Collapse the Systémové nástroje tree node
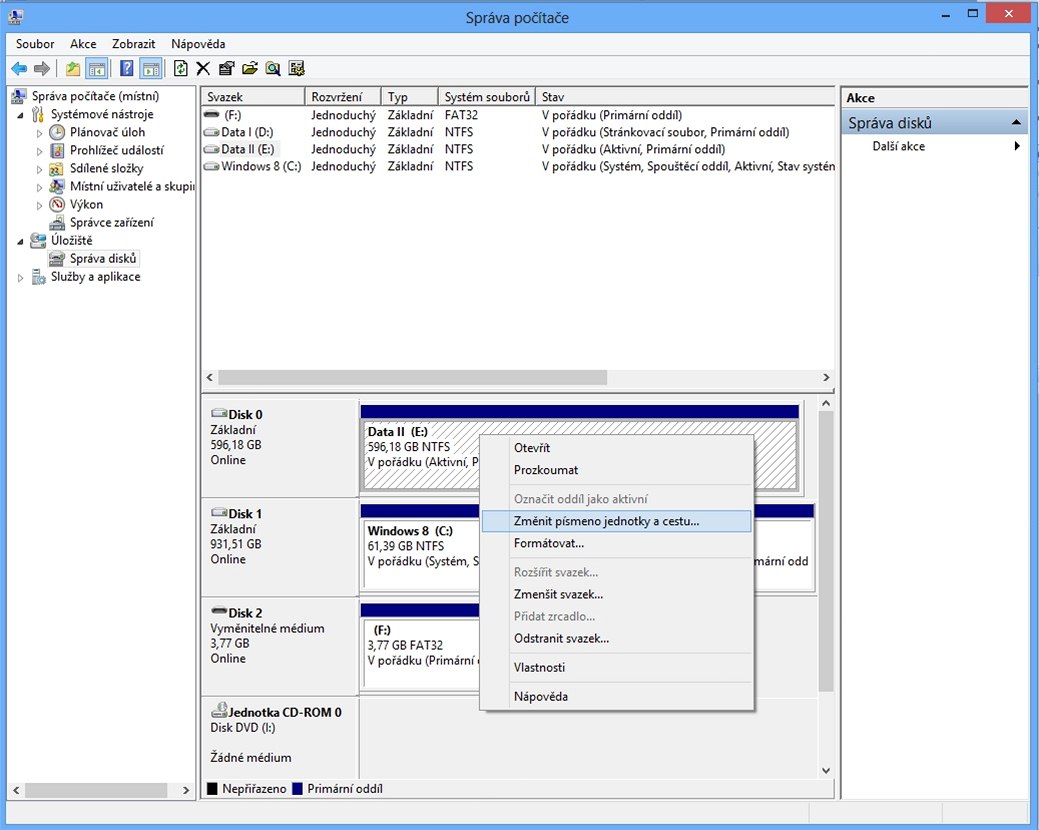1039x830 pixels. point(21,115)
